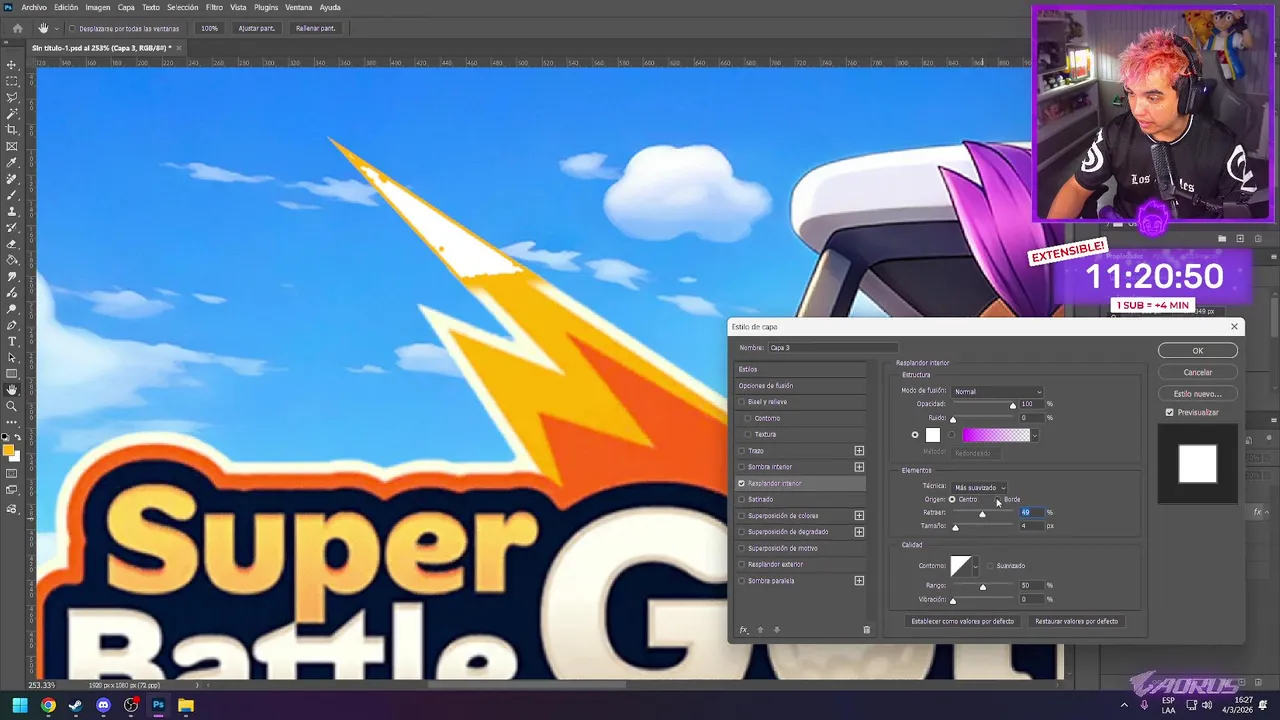1280x720 pixels.
Task: Click Establecer como valores por defecto
Action: [x=962, y=621]
